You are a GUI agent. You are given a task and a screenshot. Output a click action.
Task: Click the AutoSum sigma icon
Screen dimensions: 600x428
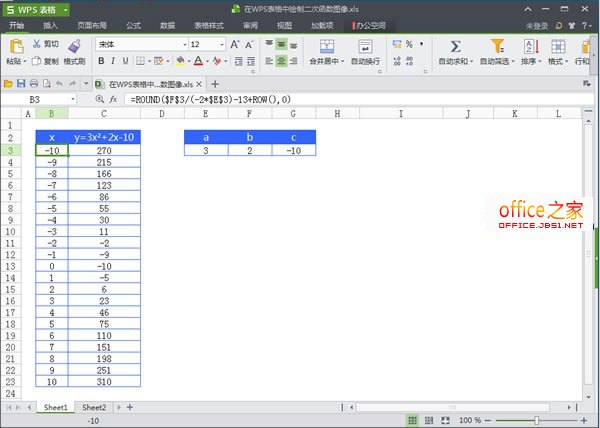pos(455,46)
